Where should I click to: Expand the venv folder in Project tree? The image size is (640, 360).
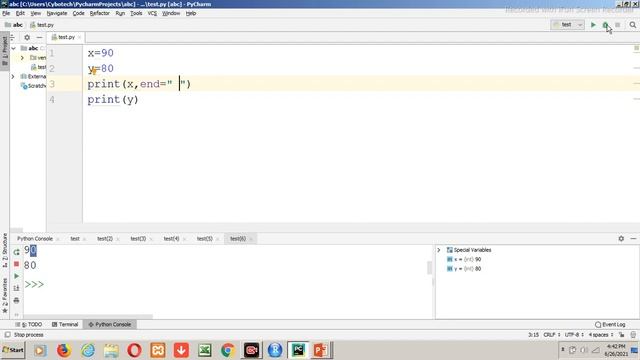[22, 58]
